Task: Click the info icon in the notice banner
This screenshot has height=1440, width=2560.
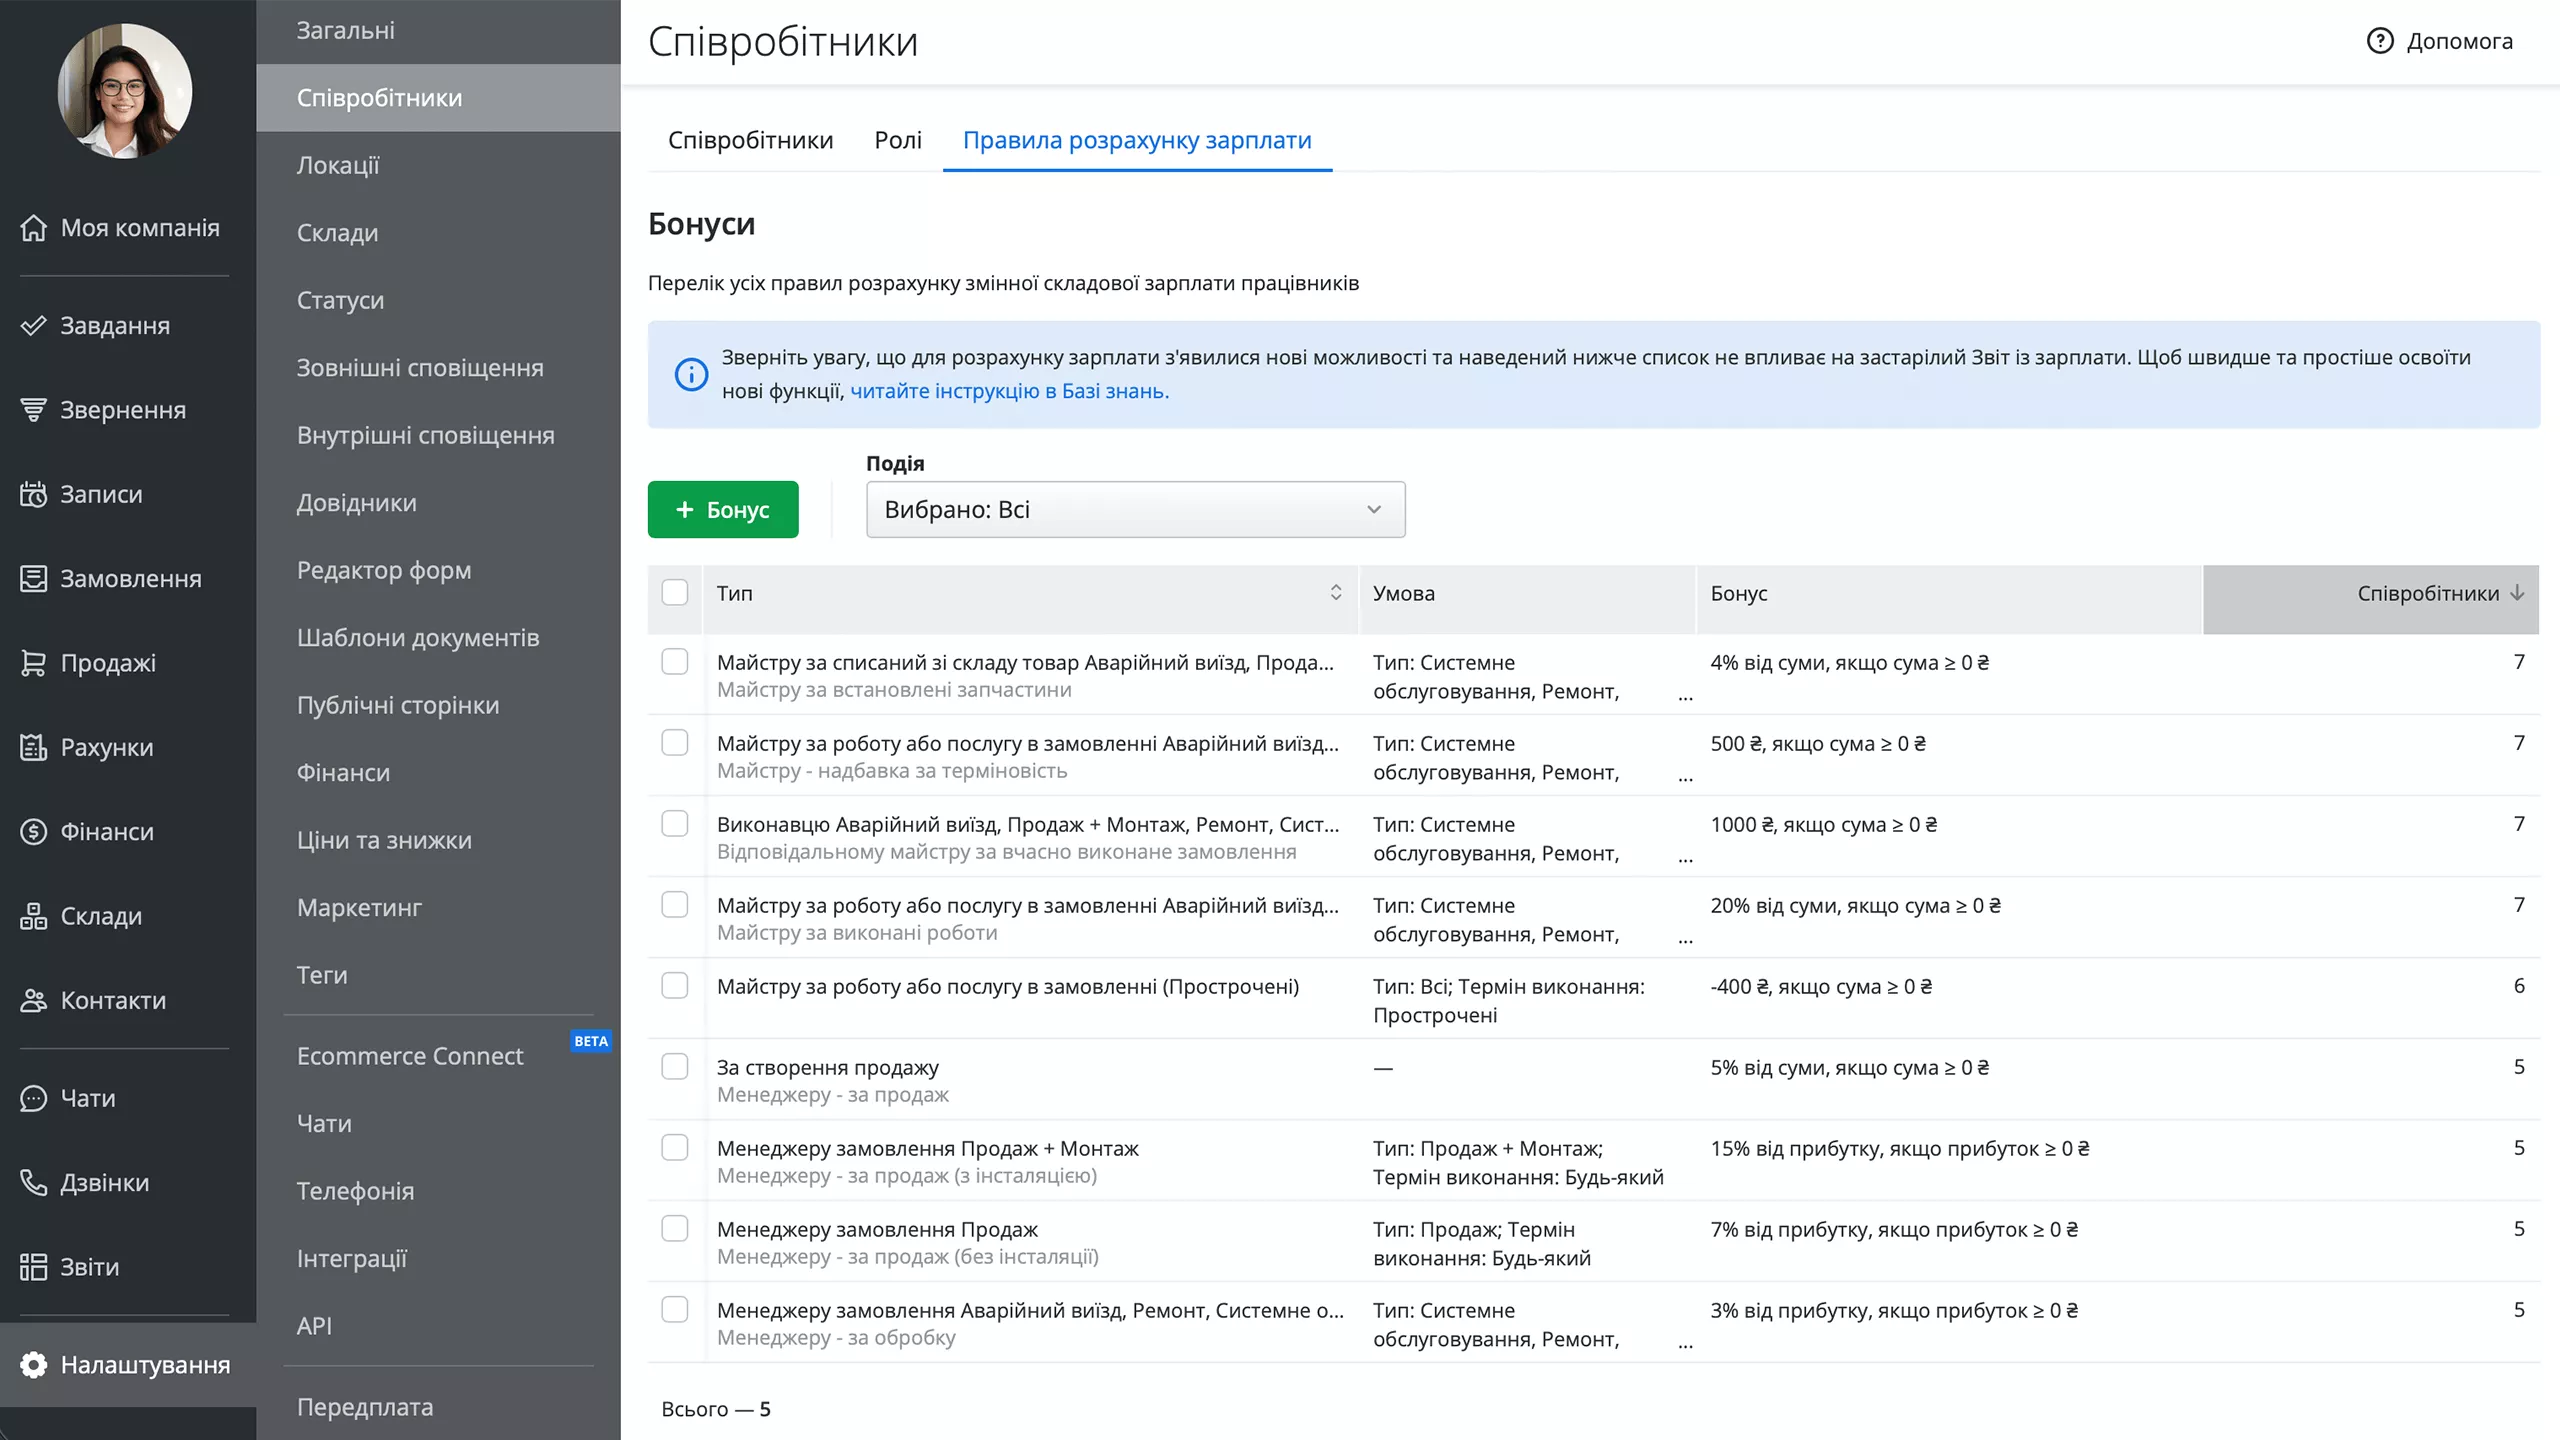Action: tap(691, 375)
